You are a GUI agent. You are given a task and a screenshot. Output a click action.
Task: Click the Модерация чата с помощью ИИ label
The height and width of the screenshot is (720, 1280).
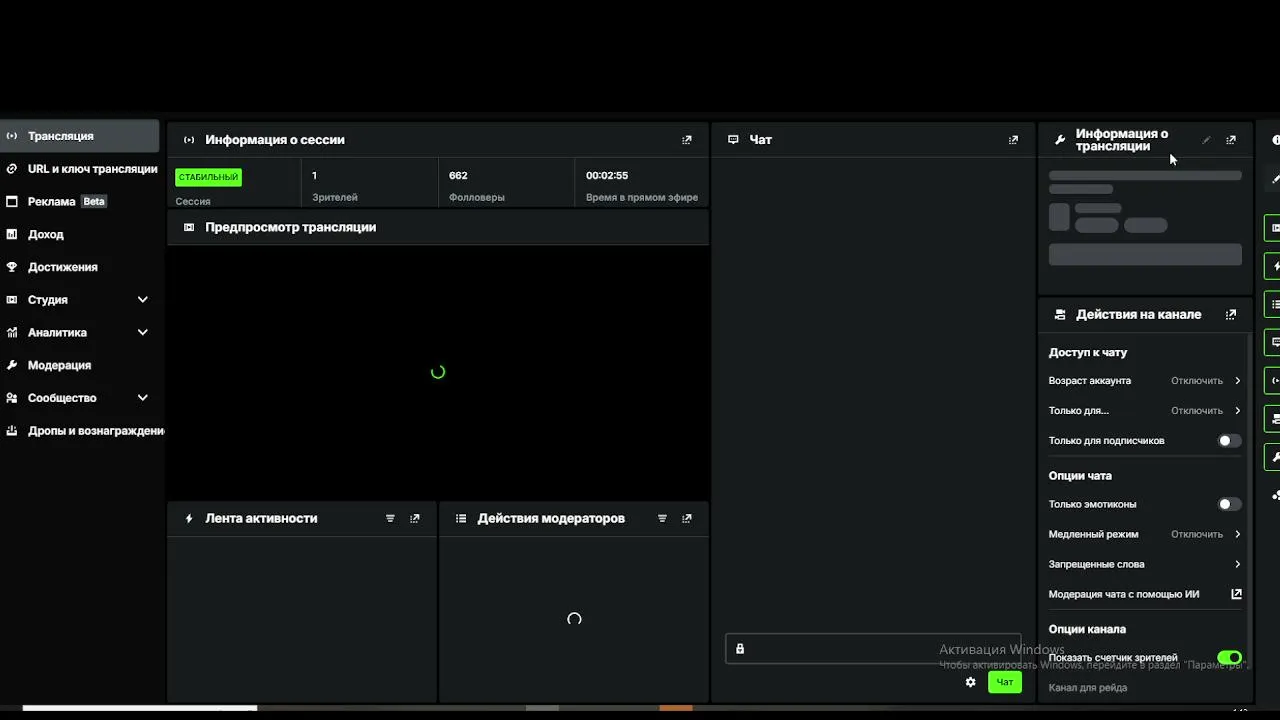(x=1124, y=594)
